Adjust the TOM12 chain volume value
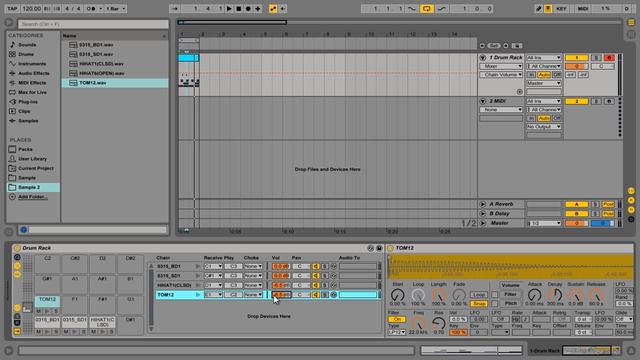This screenshot has height=360, width=640. [280, 295]
